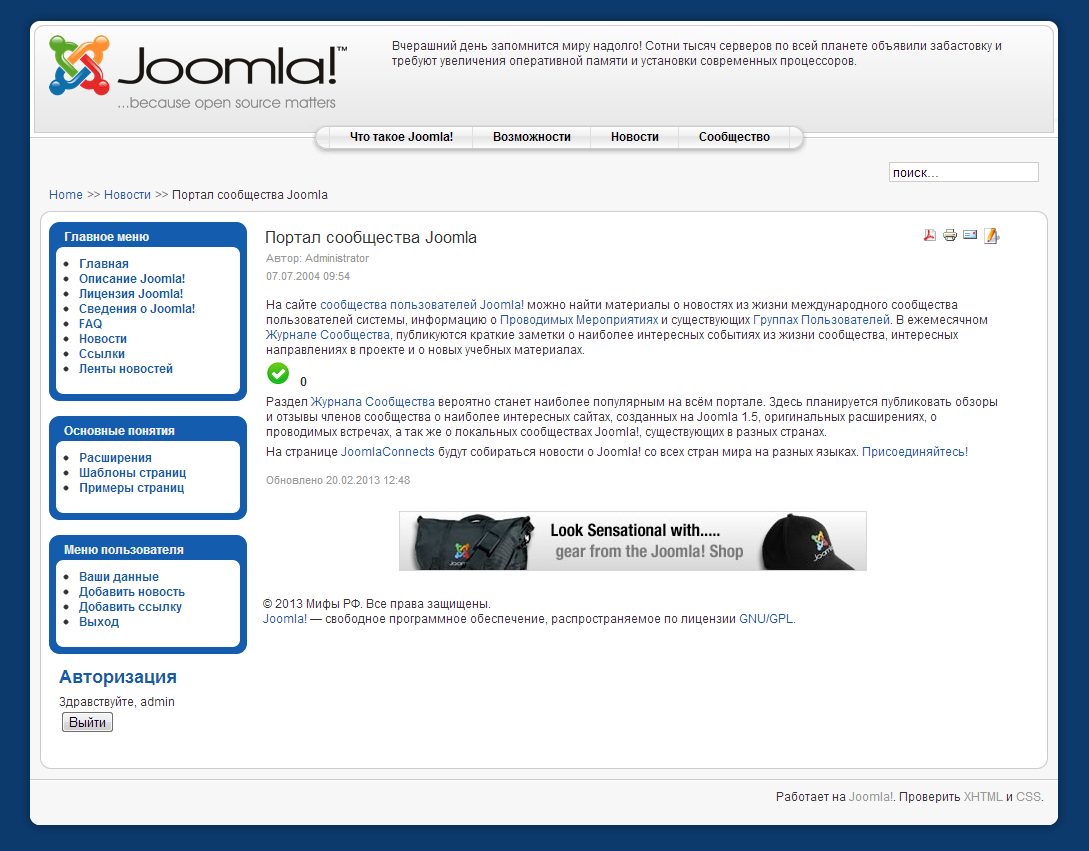Open "Лицензия Joomla!" sidebar link

131,294
